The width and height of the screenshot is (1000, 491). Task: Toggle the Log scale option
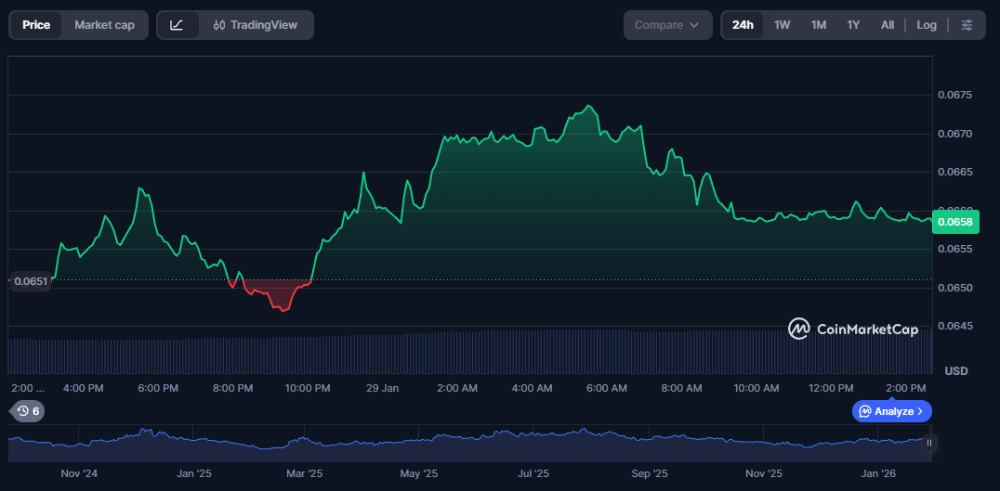[x=927, y=25]
